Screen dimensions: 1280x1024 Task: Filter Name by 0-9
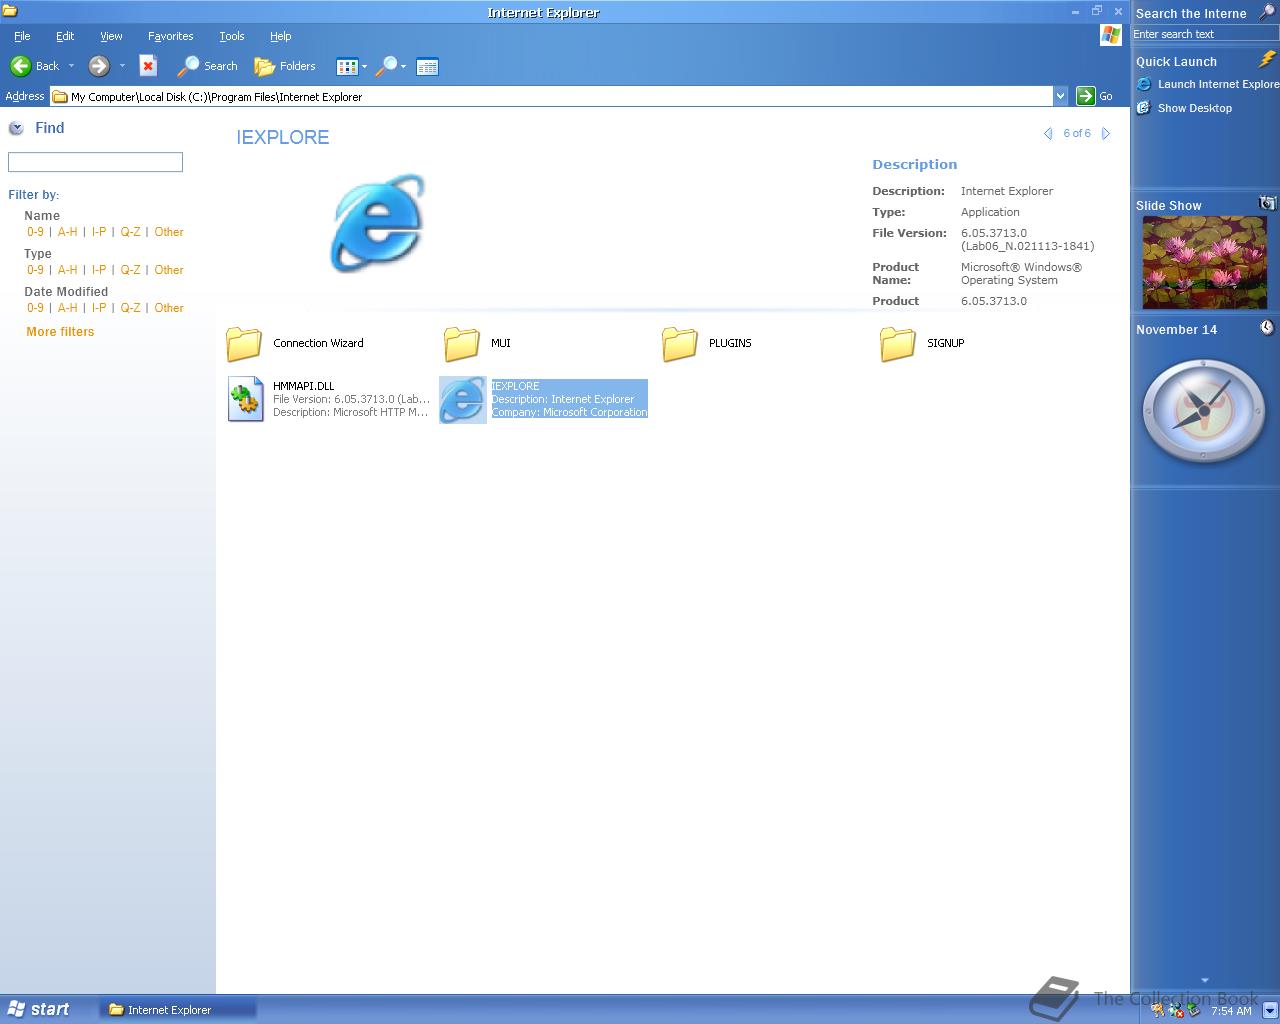coord(35,232)
